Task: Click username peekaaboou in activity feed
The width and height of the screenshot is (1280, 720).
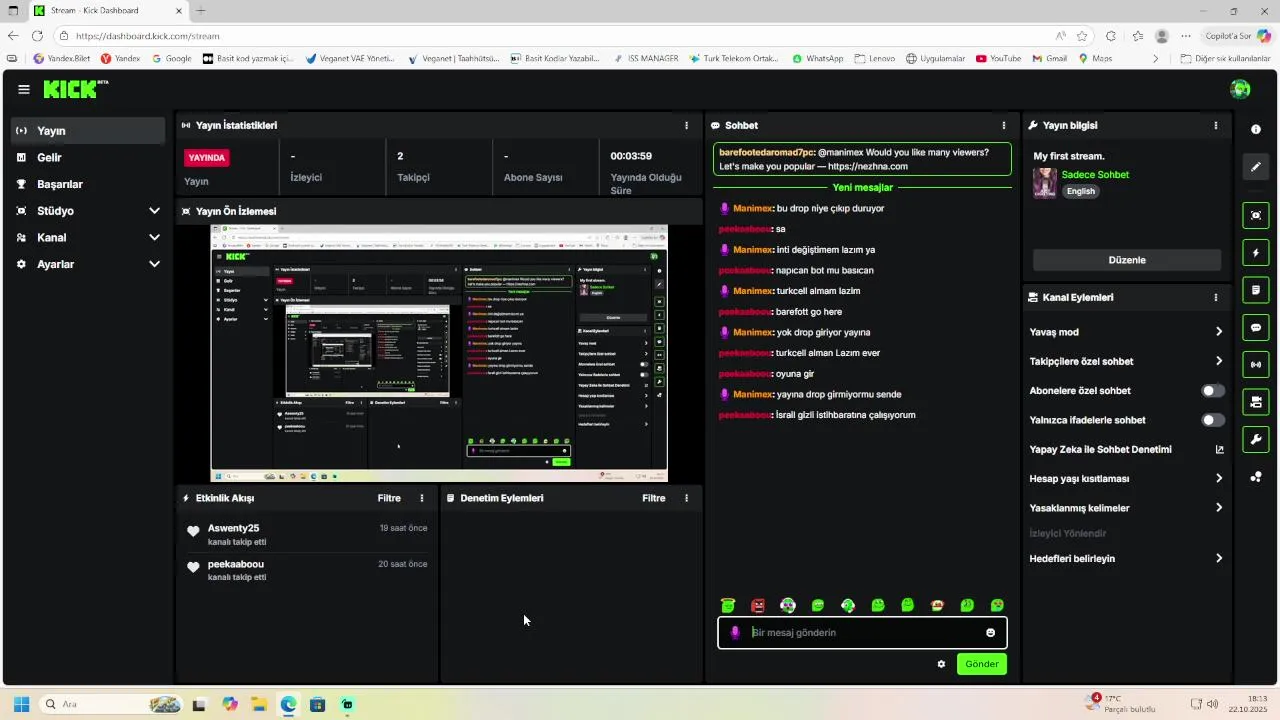Action: (x=236, y=564)
